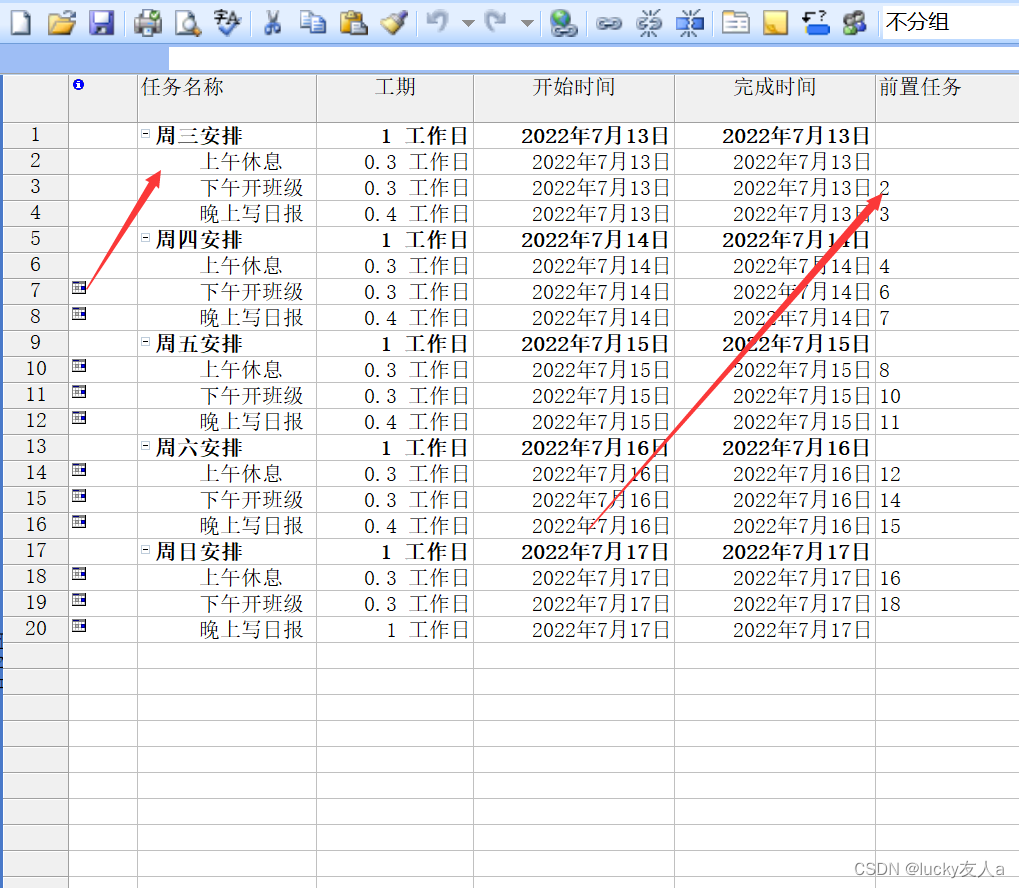The image size is (1019, 888).
Task: Link the selected tasks
Action: coord(609,23)
